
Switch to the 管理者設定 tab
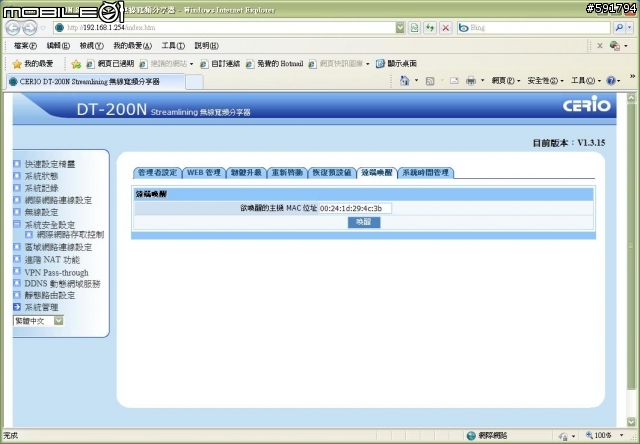[158, 173]
